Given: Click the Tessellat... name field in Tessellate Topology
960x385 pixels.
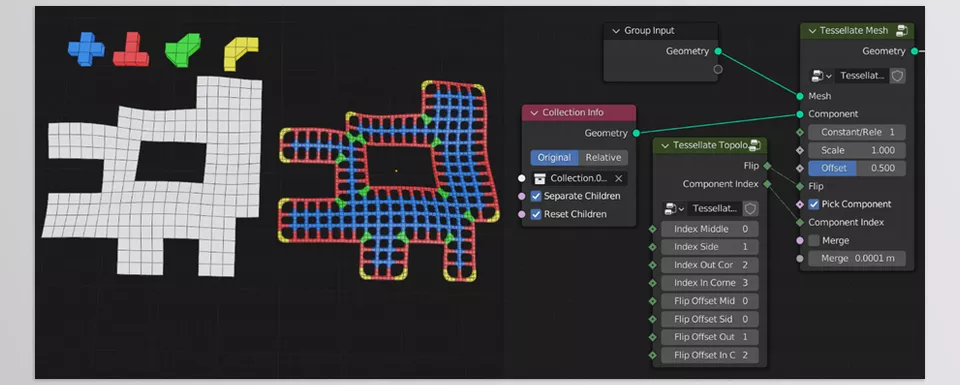Looking at the screenshot, I should point(715,209).
